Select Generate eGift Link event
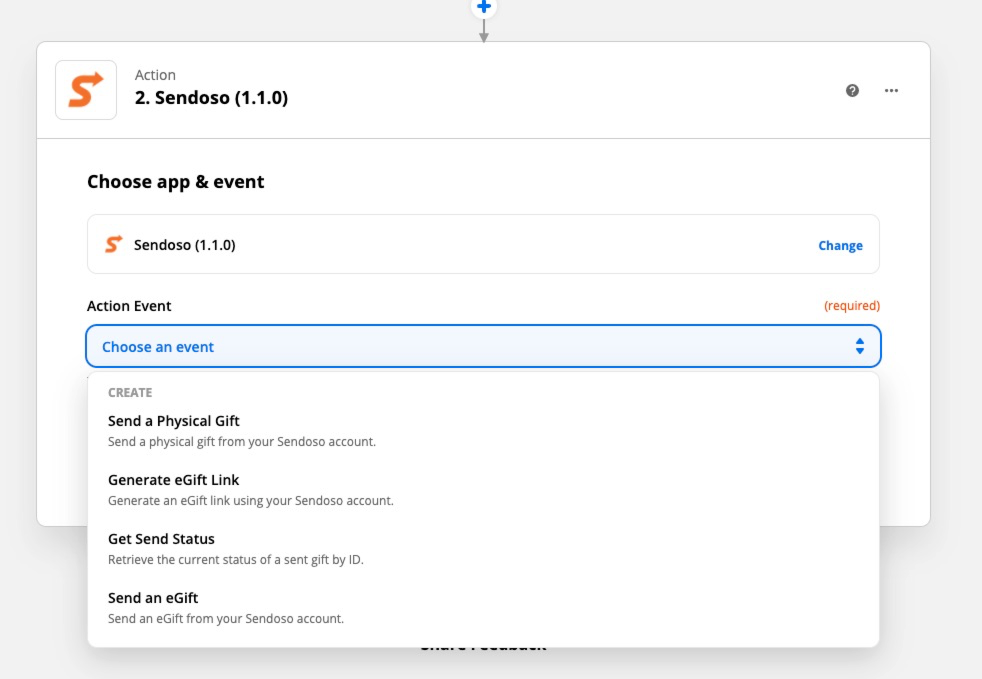Screen dimensions: 982x679 [x=174, y=480]
